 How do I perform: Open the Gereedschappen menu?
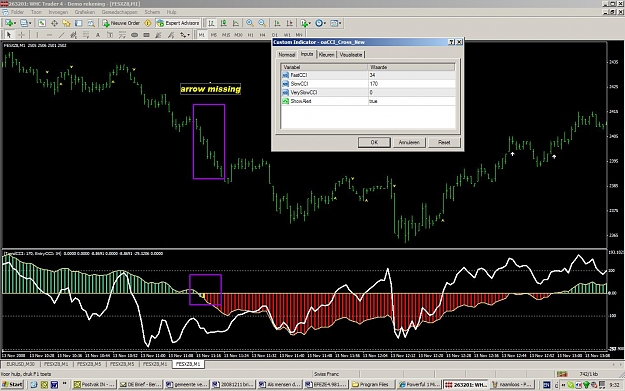pyautogui.click(x=120, y=12)
